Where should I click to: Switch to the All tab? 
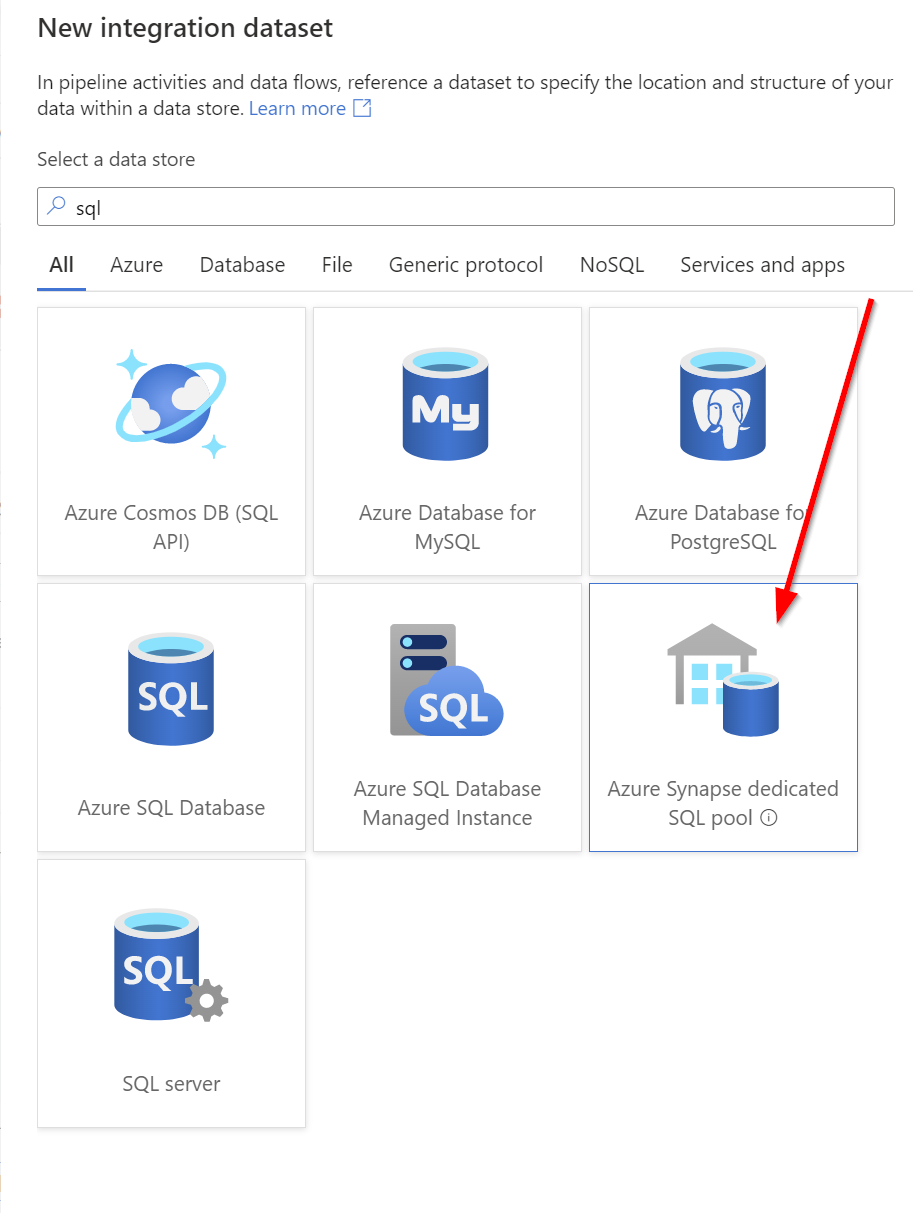click(x=61, y=265)
